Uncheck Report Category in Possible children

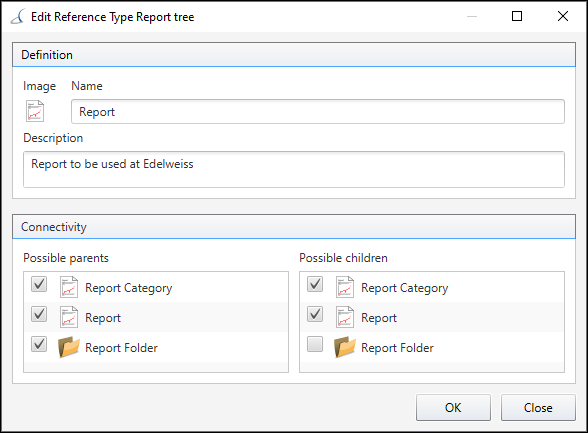(315, 284)
